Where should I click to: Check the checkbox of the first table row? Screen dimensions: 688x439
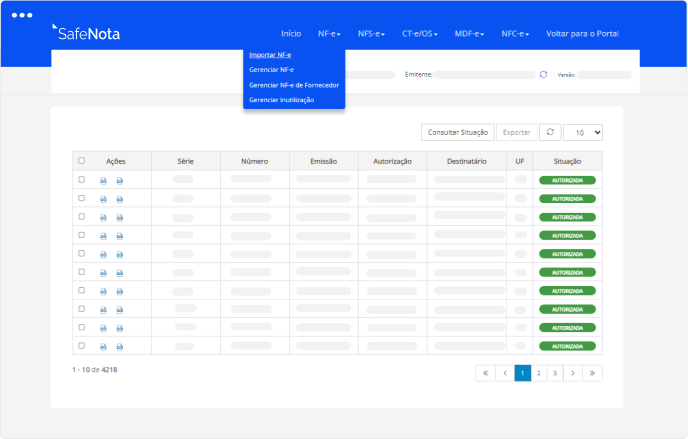click(x=82, y=180)
